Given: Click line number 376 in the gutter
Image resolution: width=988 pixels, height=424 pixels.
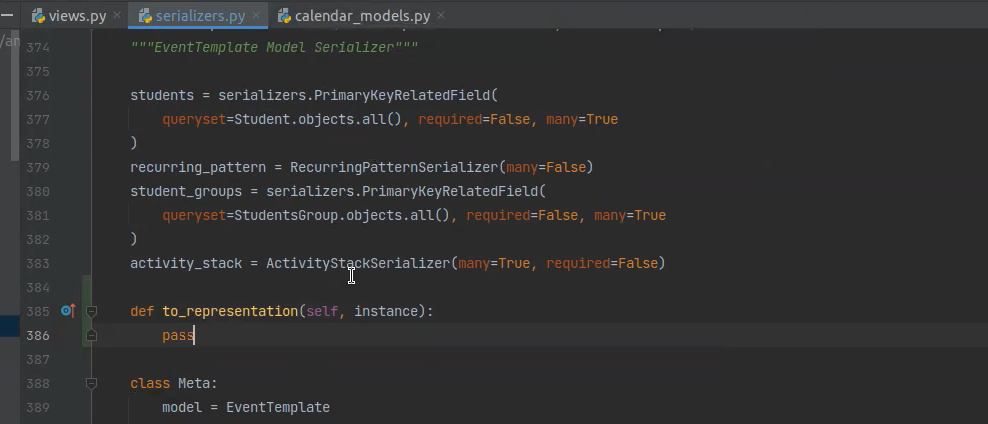Looking at the screenshot, I should [38, 95].
